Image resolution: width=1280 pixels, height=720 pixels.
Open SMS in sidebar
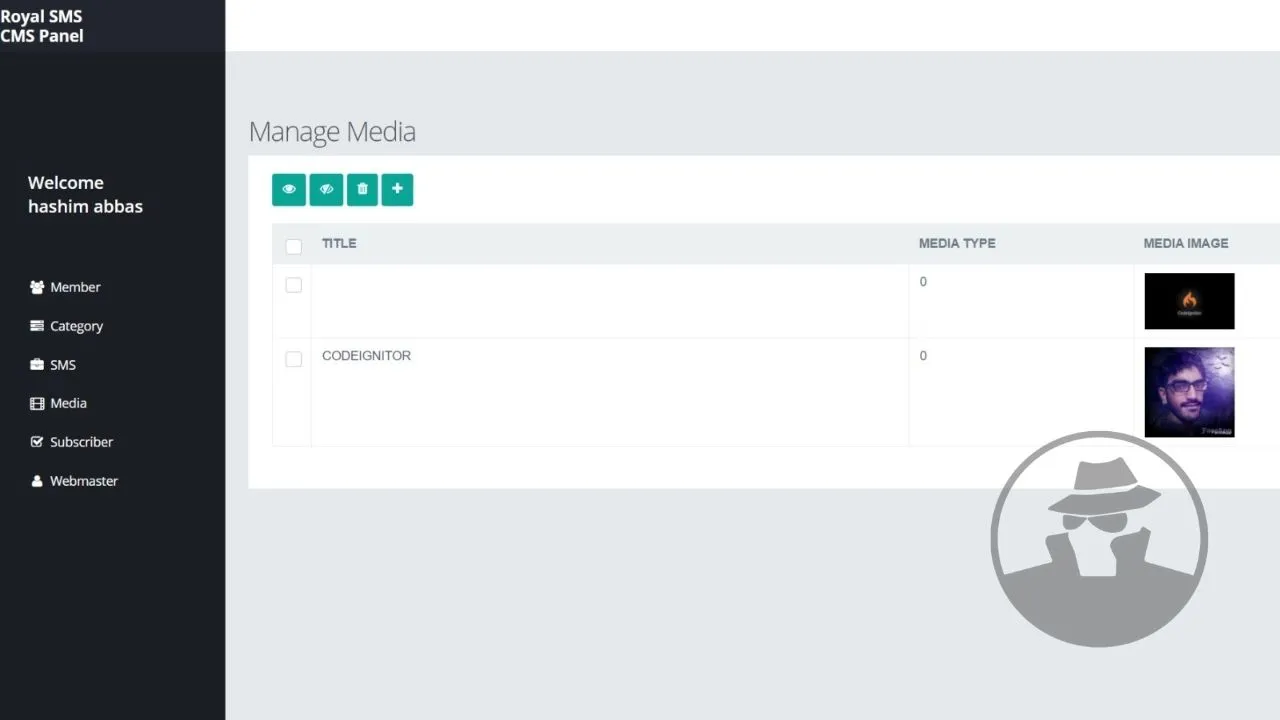[x=63, y=365]
